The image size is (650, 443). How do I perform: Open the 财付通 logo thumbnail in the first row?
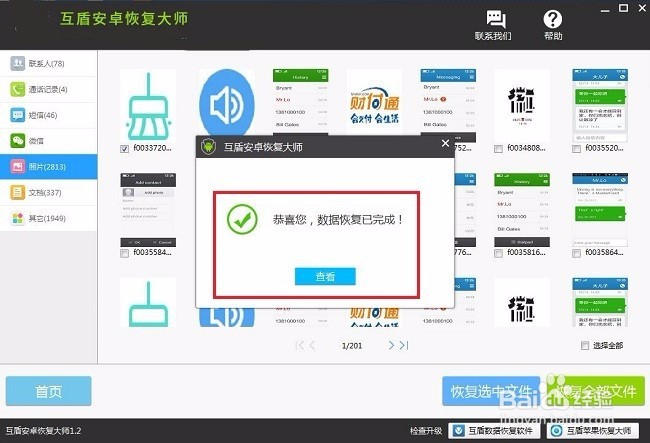(x=374, y=102)
